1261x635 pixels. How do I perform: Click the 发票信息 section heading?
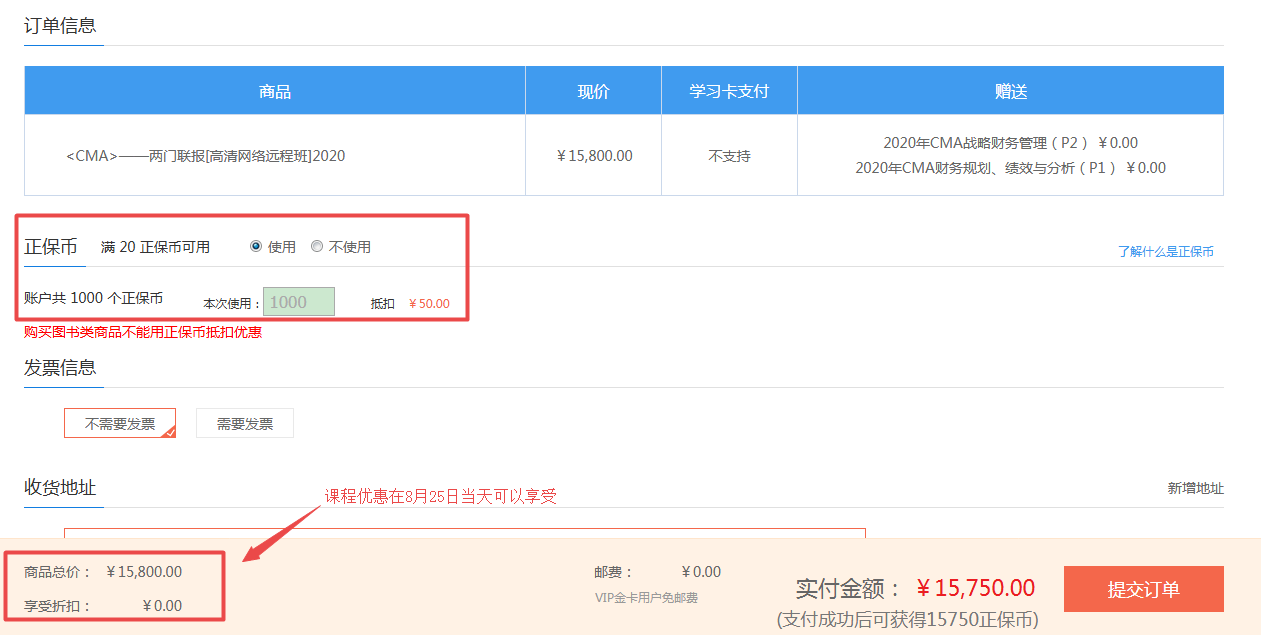coord(60,367)
